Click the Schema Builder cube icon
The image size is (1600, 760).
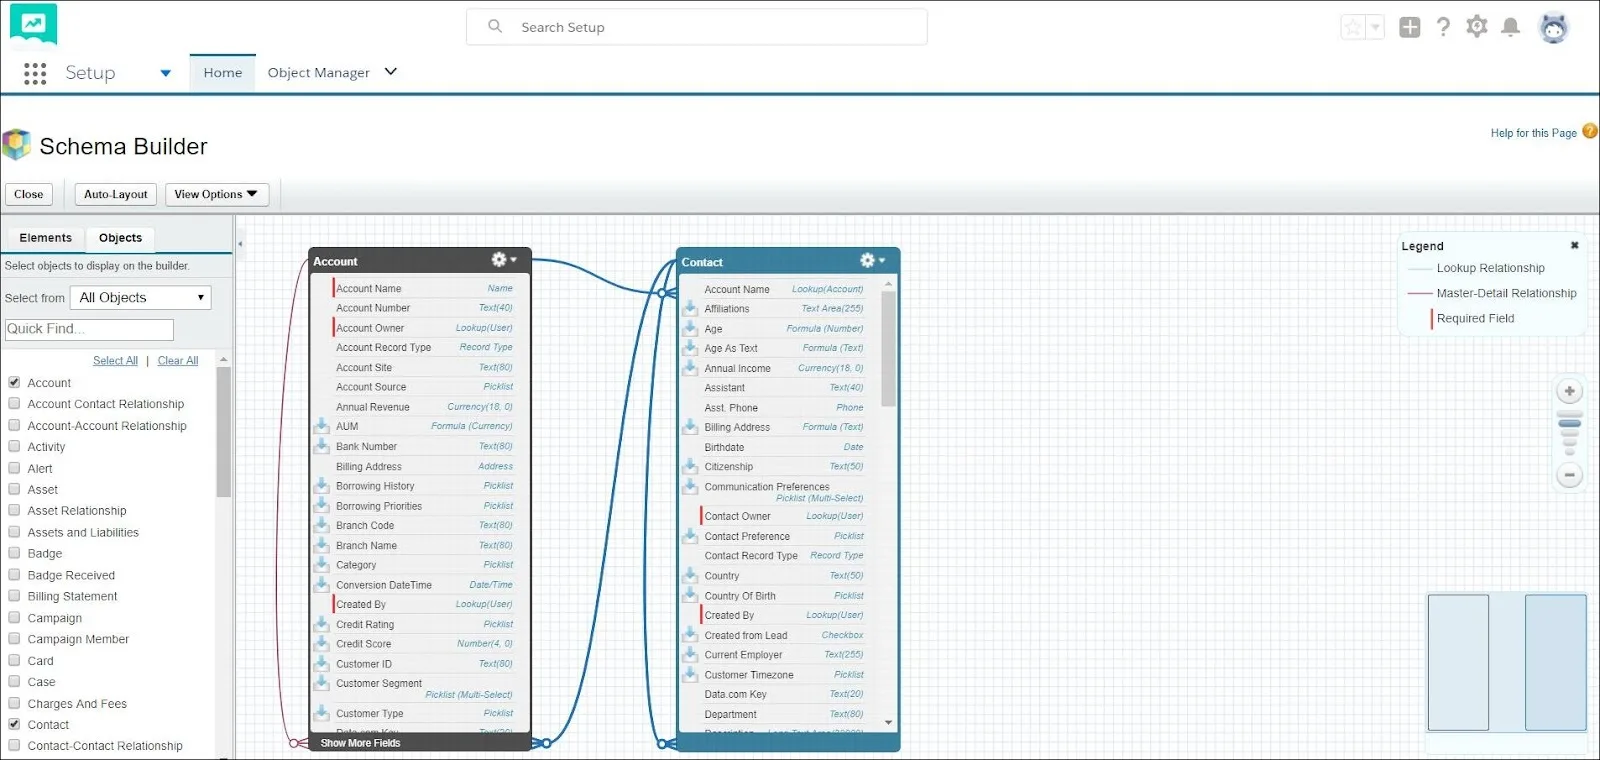click(x=16, y=146)
